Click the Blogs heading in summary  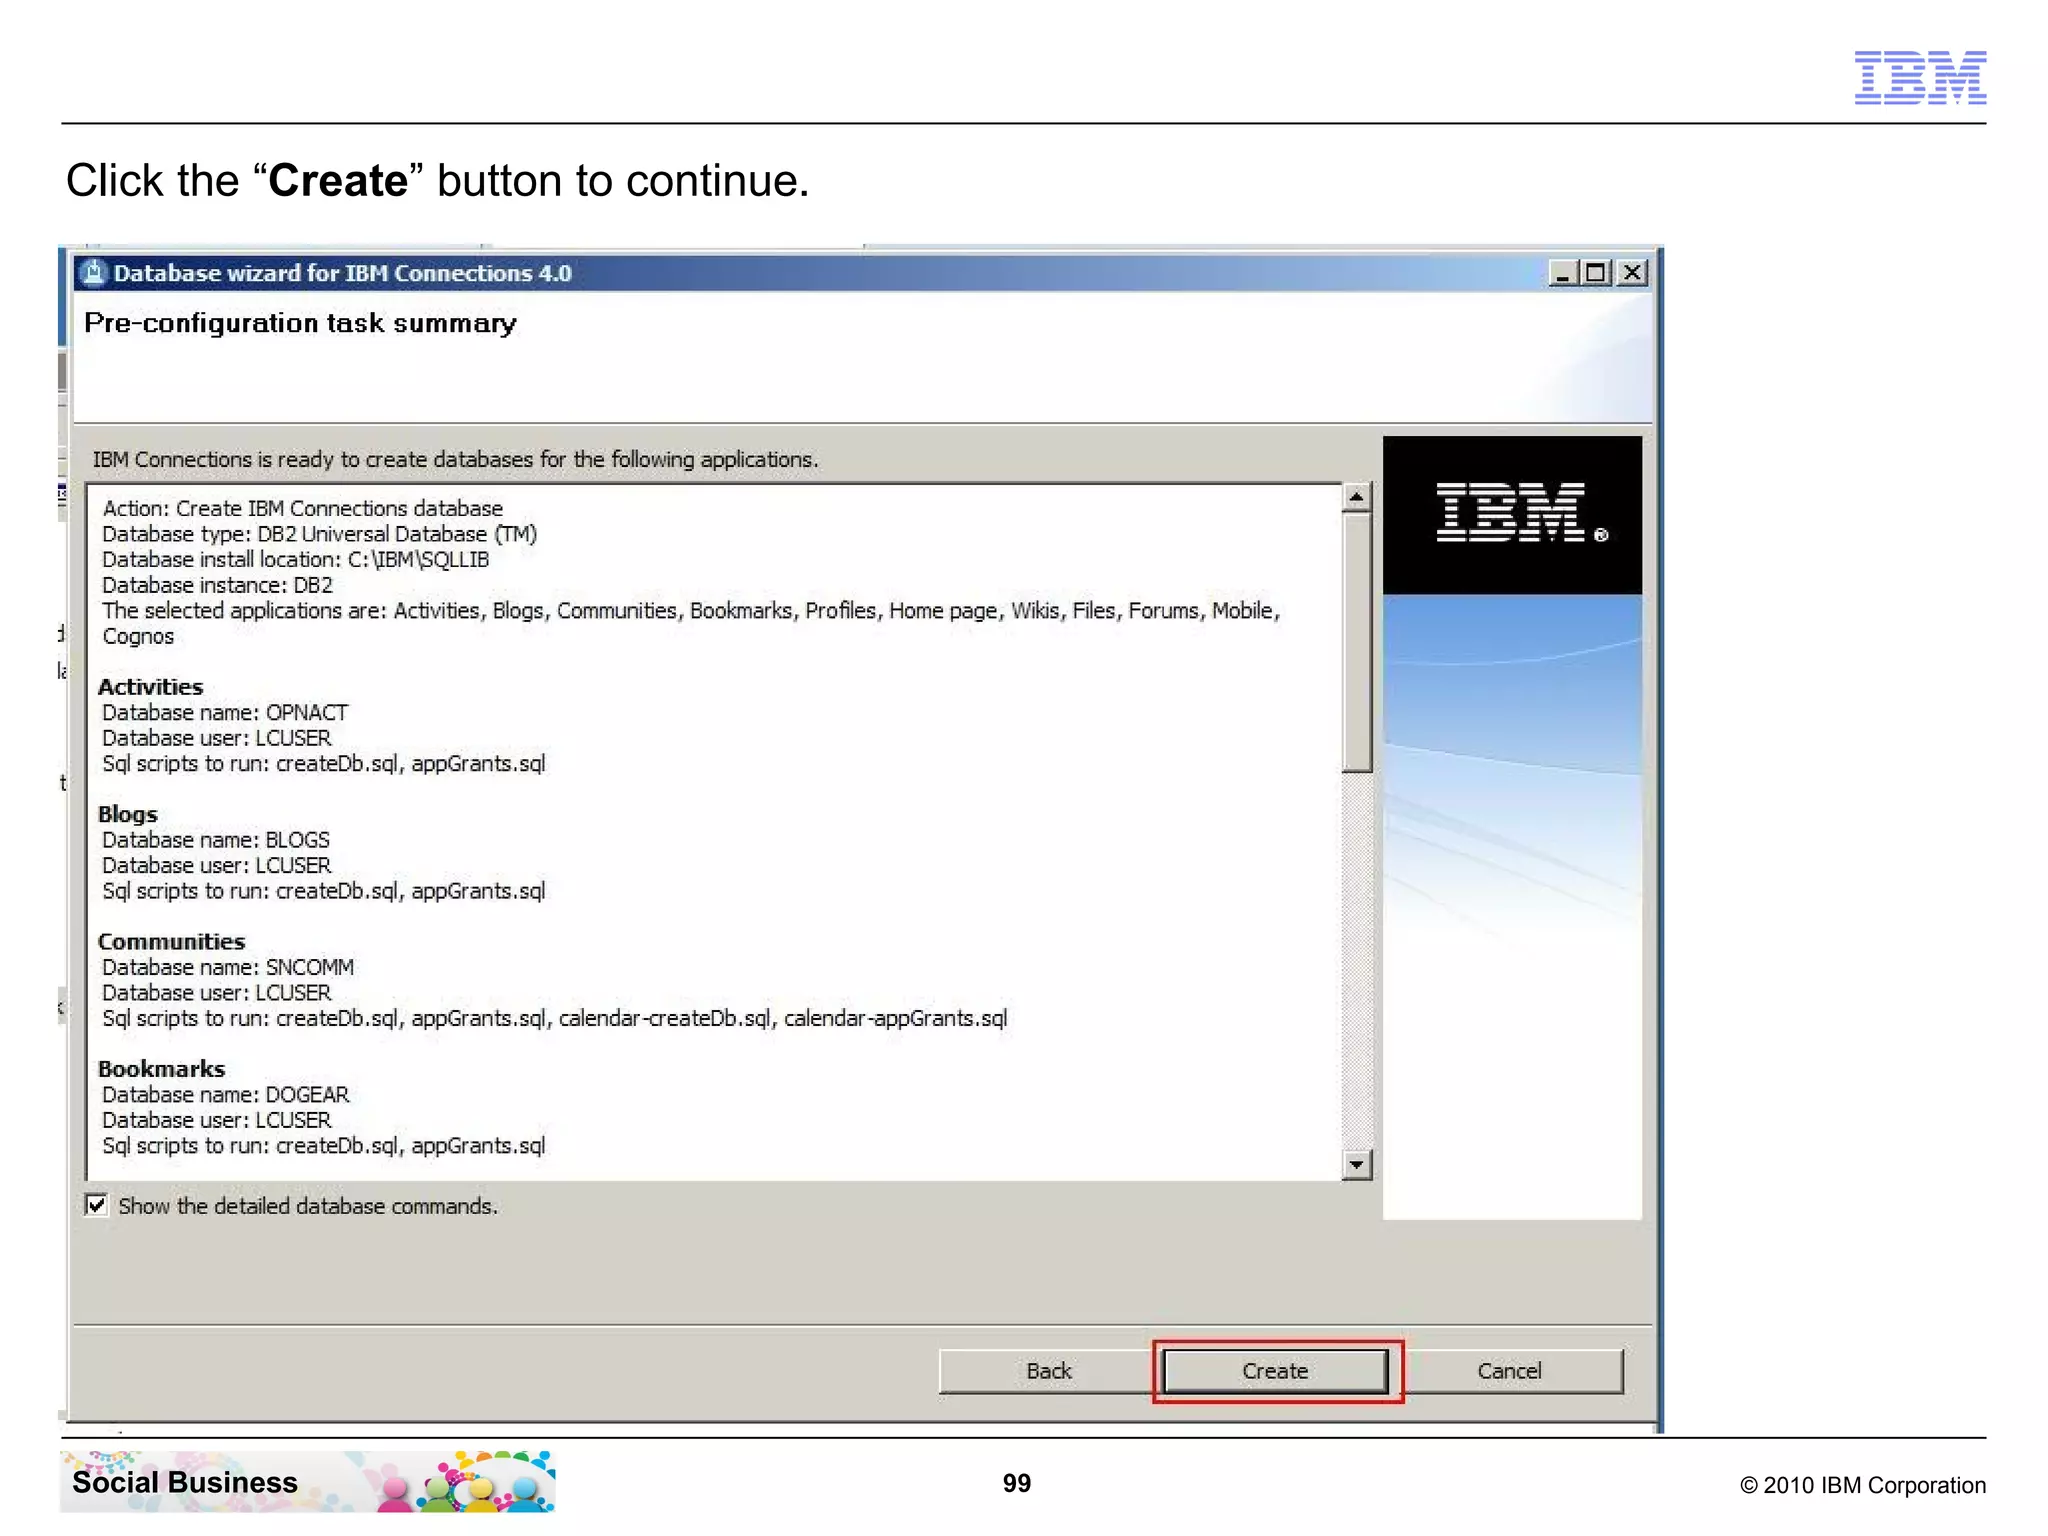pyautogui.click(x=128, y=814)
